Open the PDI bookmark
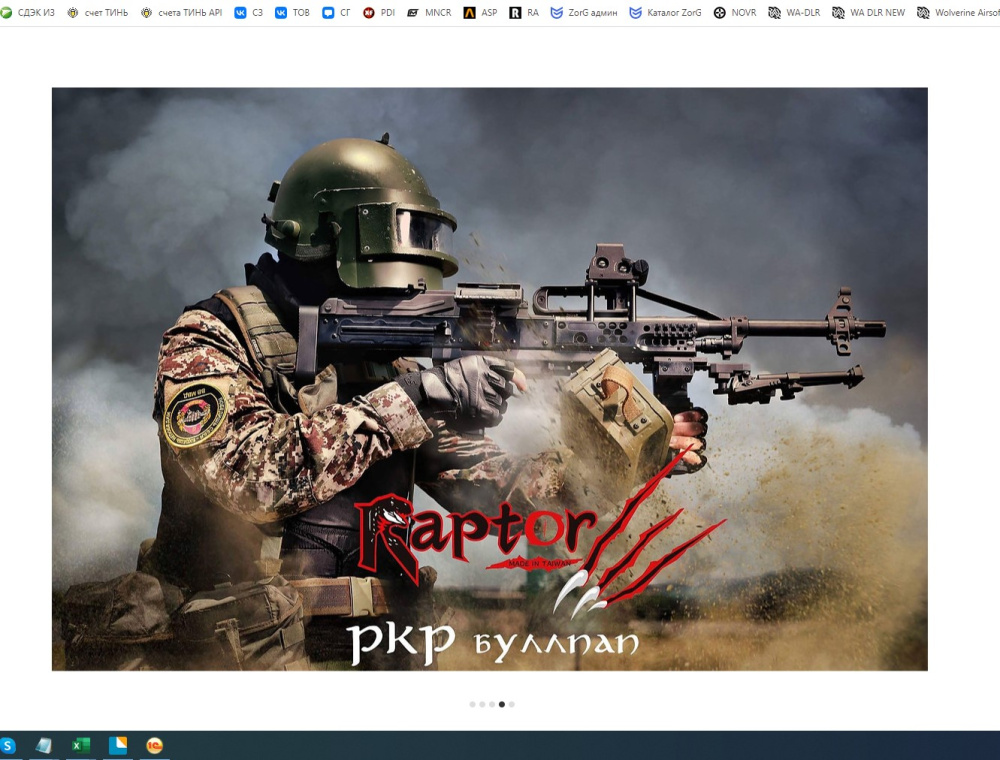 pos(379,13)
